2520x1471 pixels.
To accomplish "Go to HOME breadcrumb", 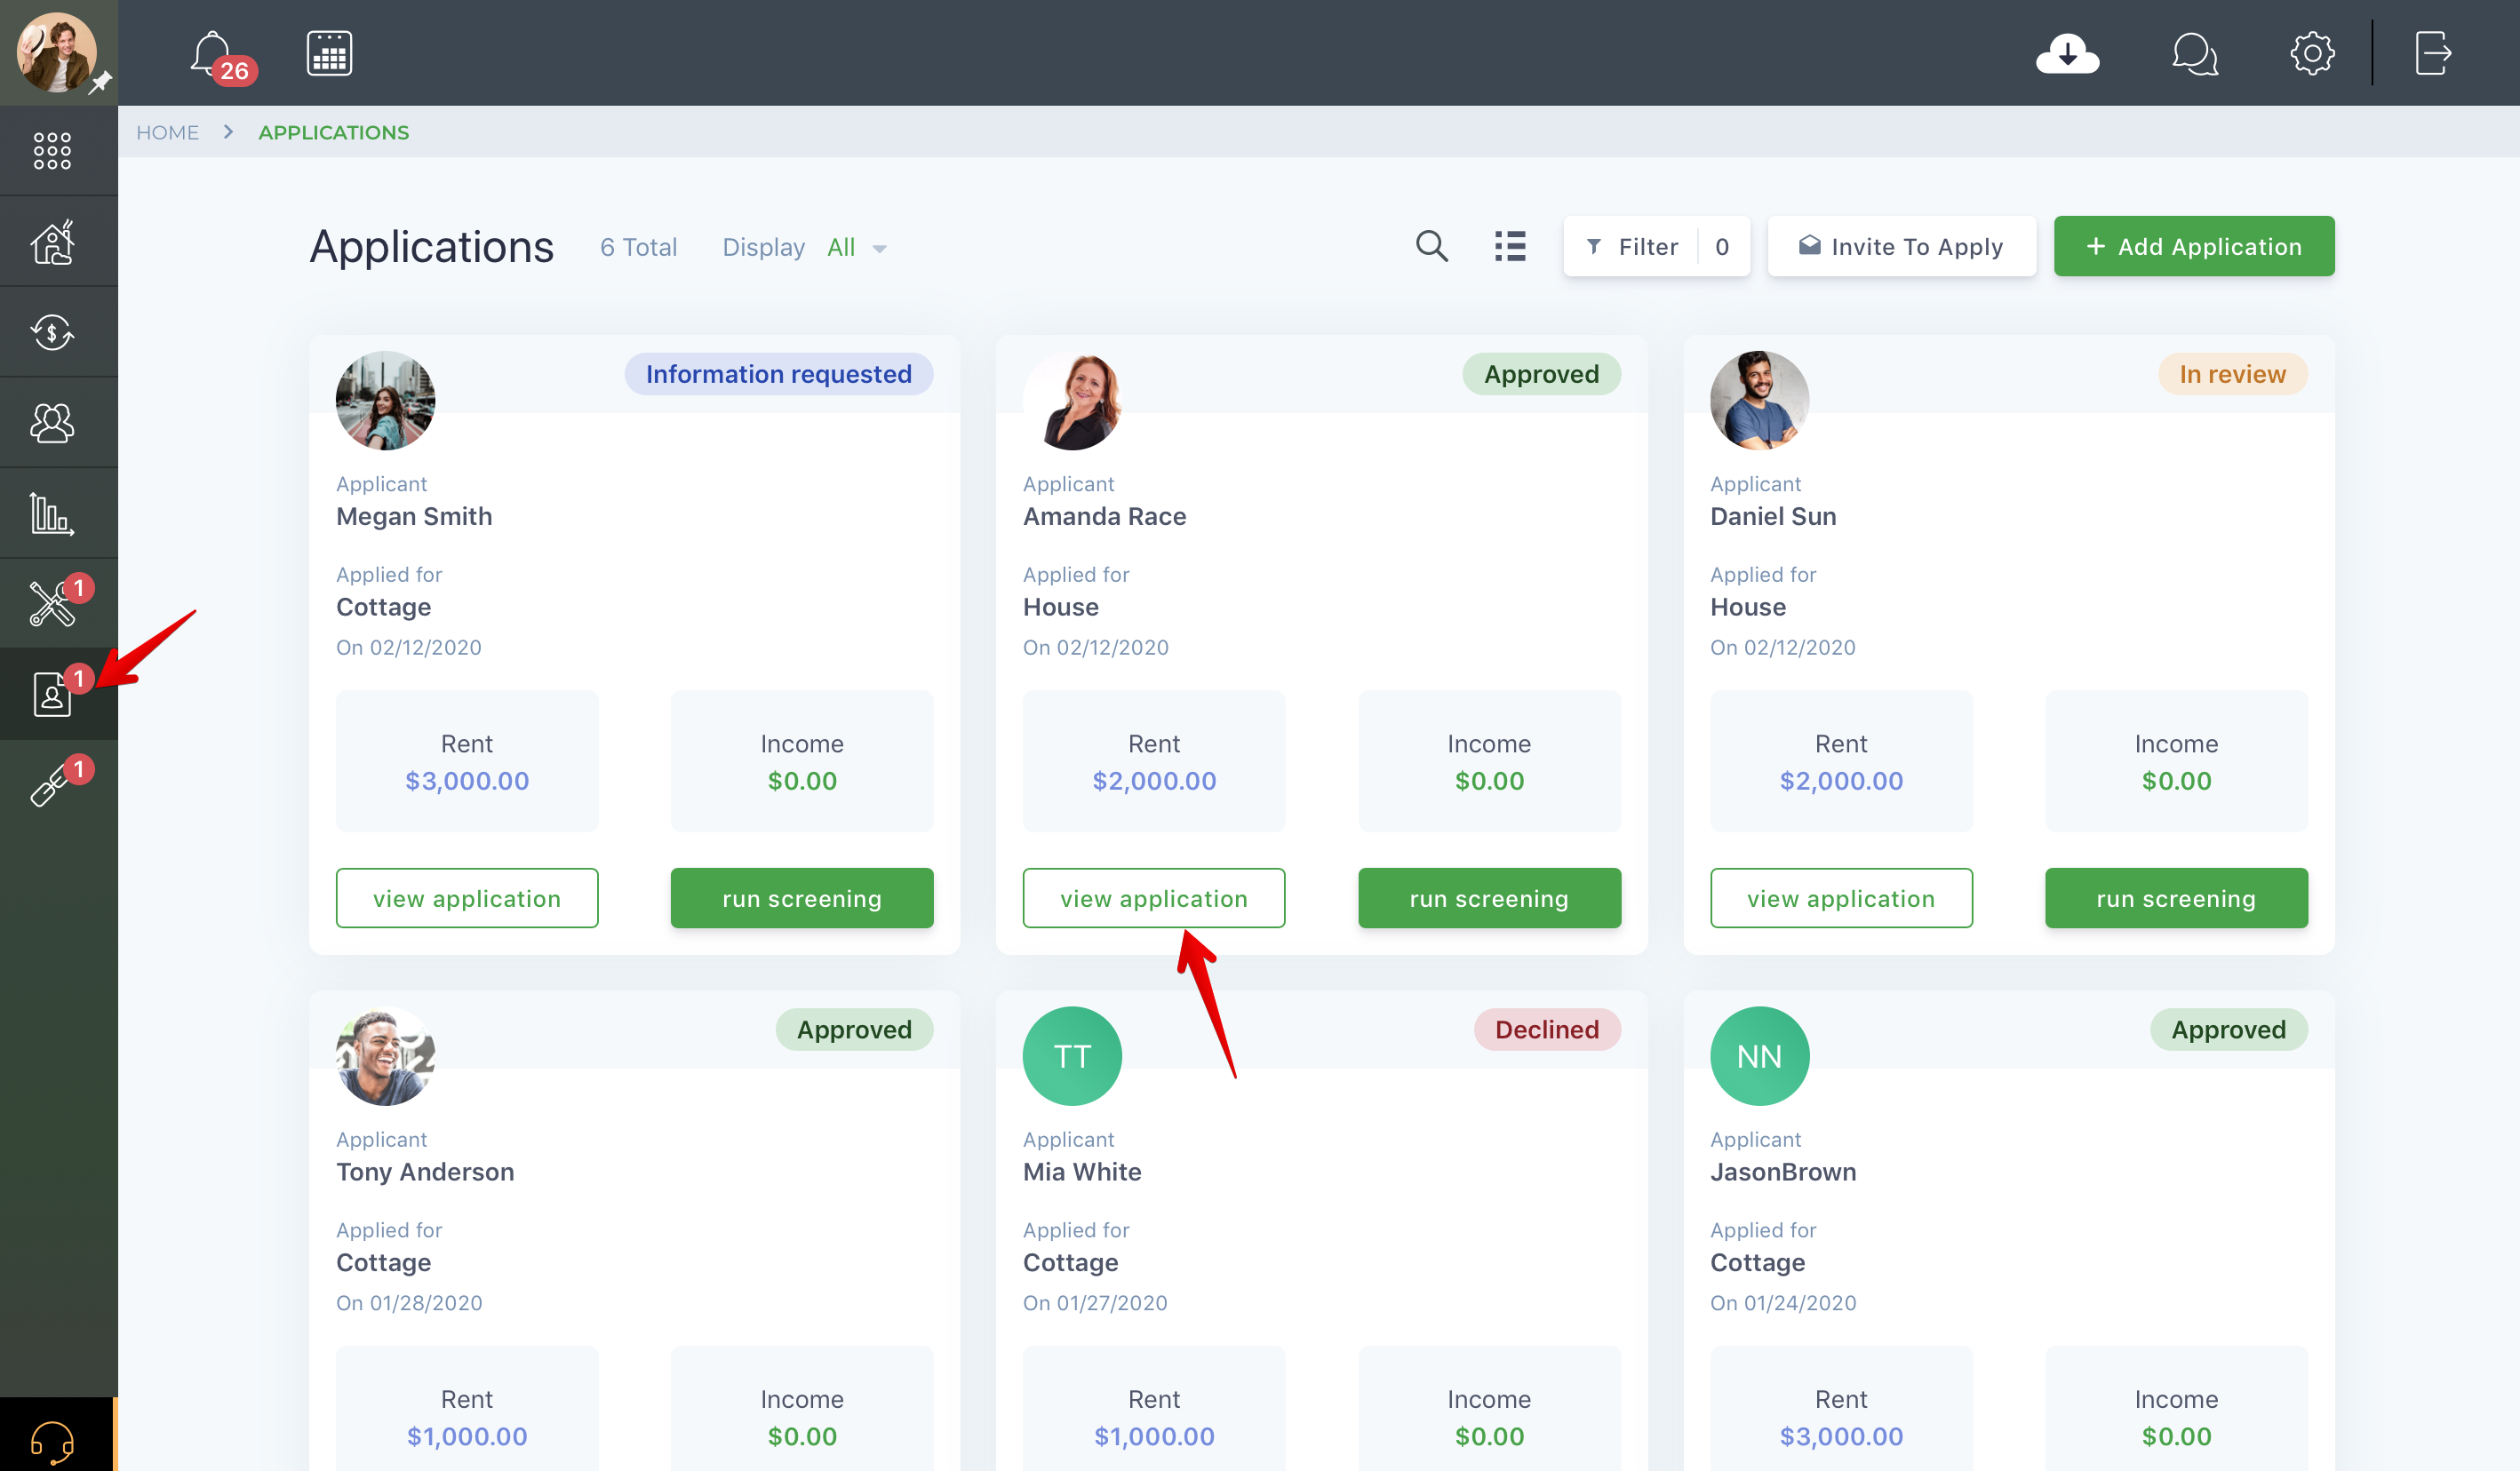I will (x=167, y=132).
